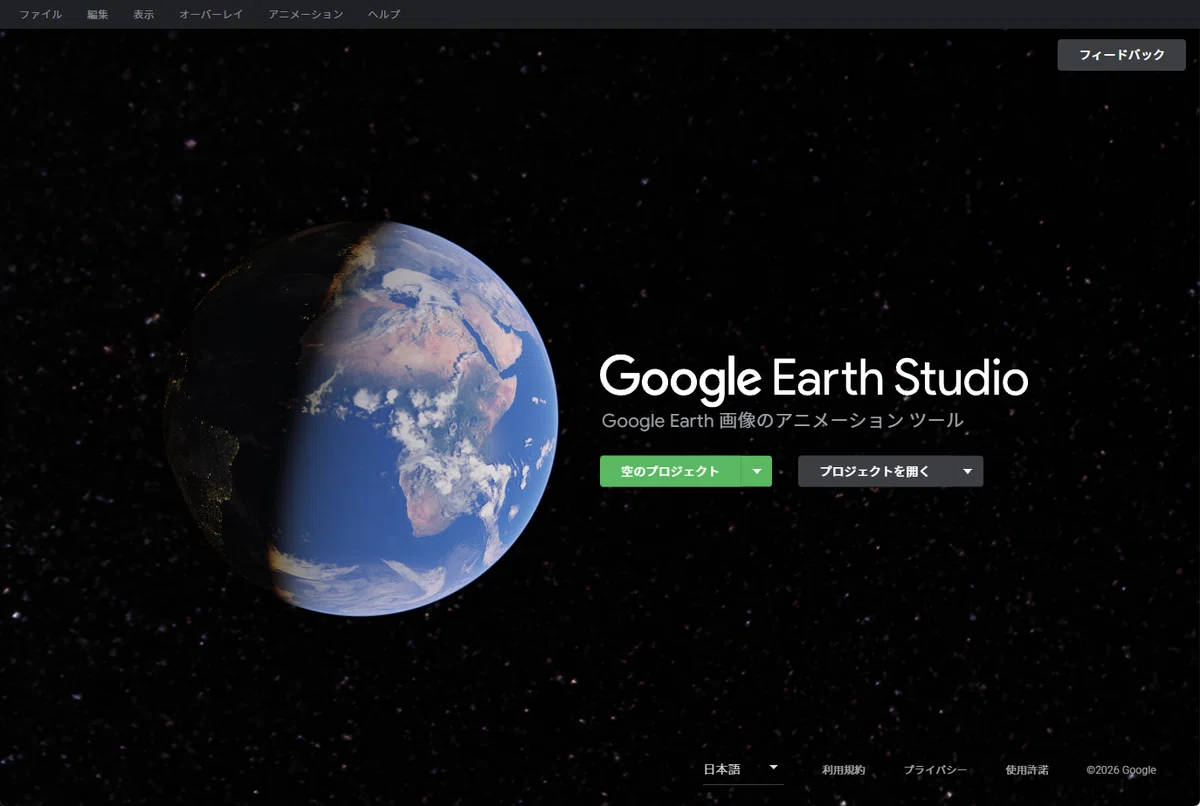Create a 空のプロジェクト
1200x806 pixels.
click(670, 471)
